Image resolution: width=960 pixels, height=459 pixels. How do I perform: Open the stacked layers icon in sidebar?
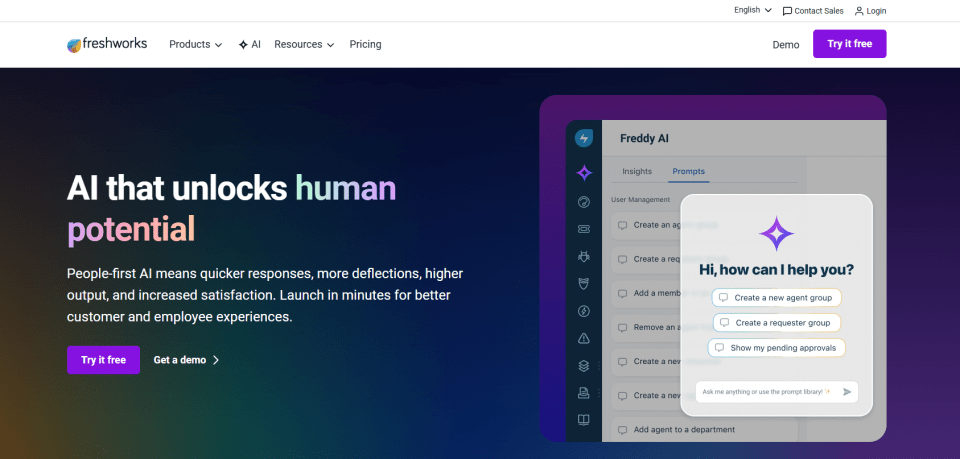(x=583, y=366)
